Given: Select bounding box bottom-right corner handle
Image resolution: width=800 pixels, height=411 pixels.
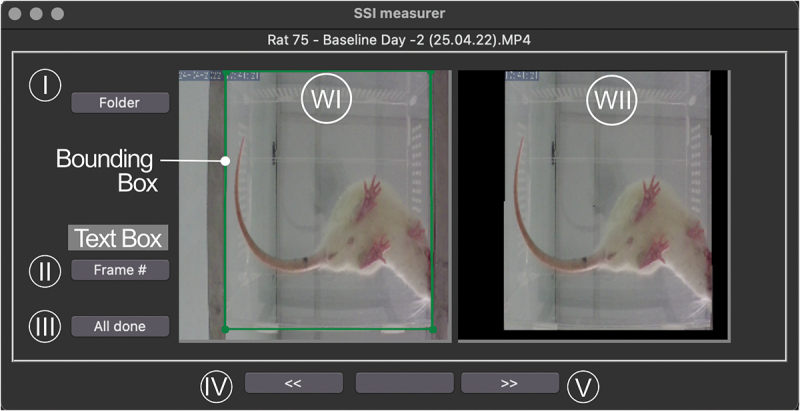Looking at the screenshot, I should 433,330.
